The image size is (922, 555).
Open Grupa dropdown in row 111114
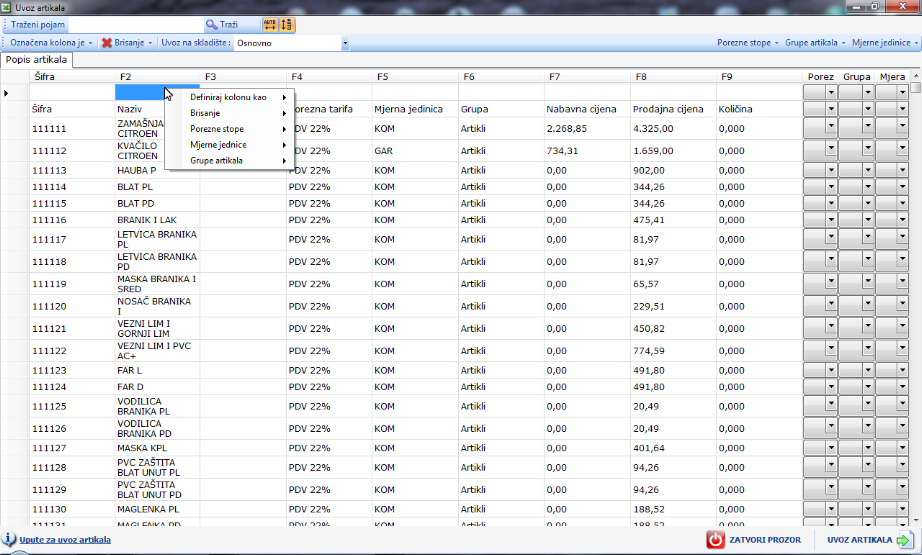pyautogui.click(x=868, y=186)
